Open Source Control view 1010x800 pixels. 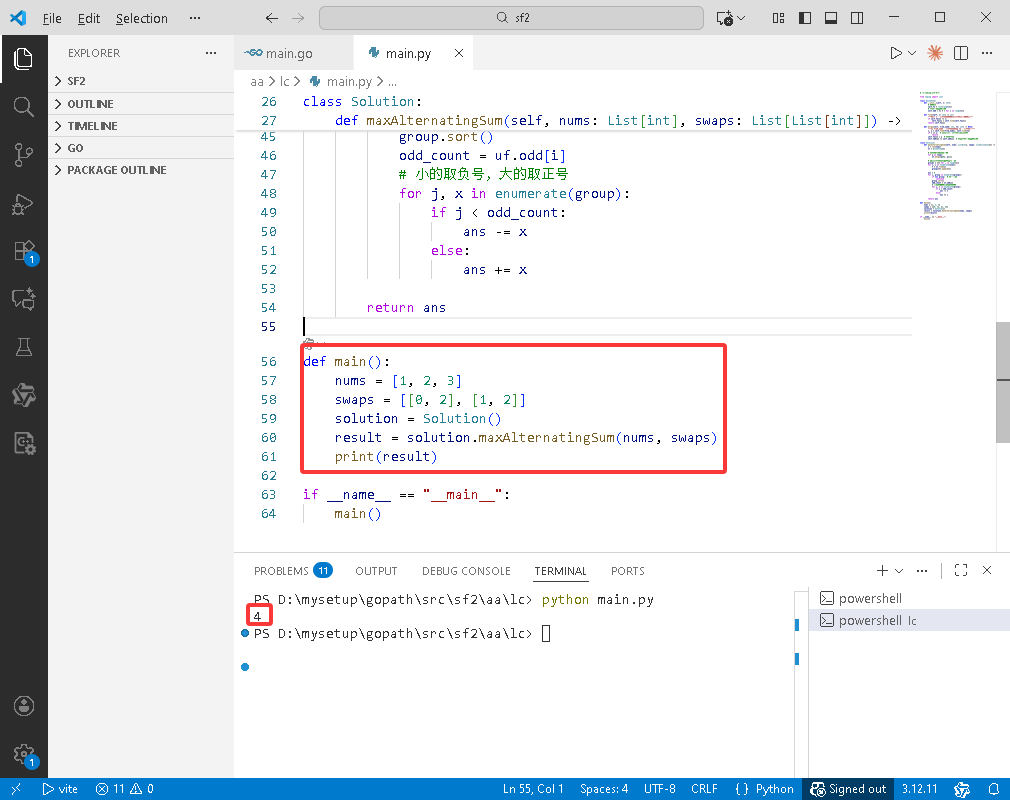pyautogui.click(x=23, y=155)
